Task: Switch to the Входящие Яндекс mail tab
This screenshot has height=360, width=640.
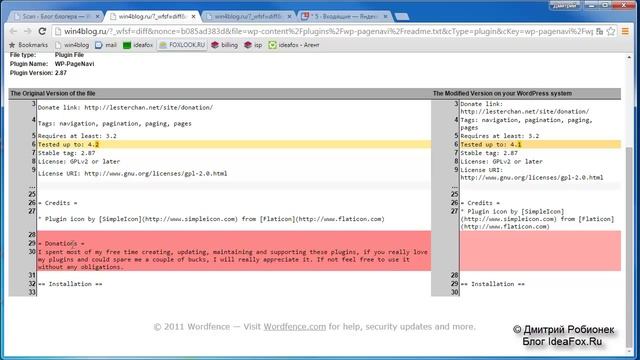Action: point(343,16)
